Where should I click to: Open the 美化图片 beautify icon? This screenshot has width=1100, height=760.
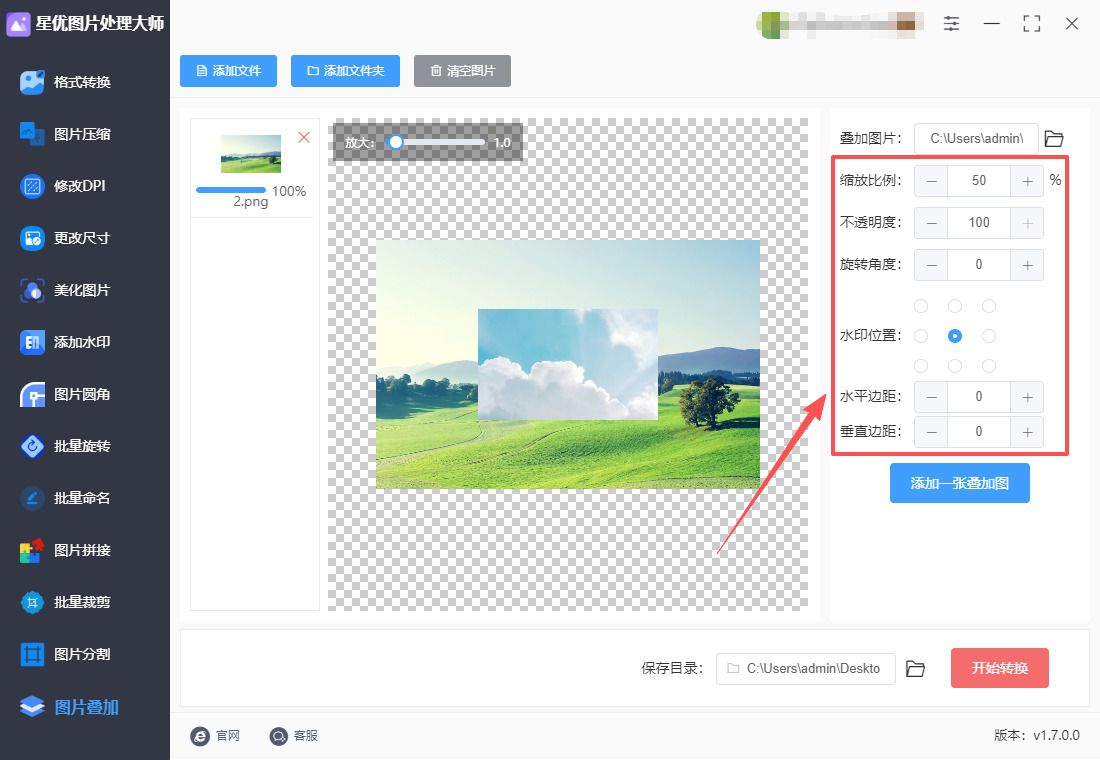(32, 290)
